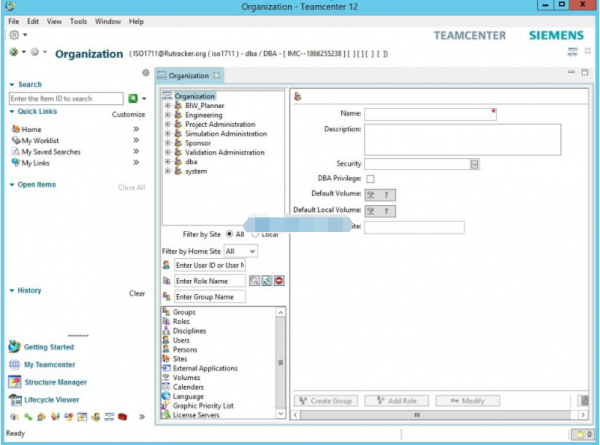This screenshot has height=445, width=600.
Task: Open the Back history dropdown arrow
Action: (24, 52)
